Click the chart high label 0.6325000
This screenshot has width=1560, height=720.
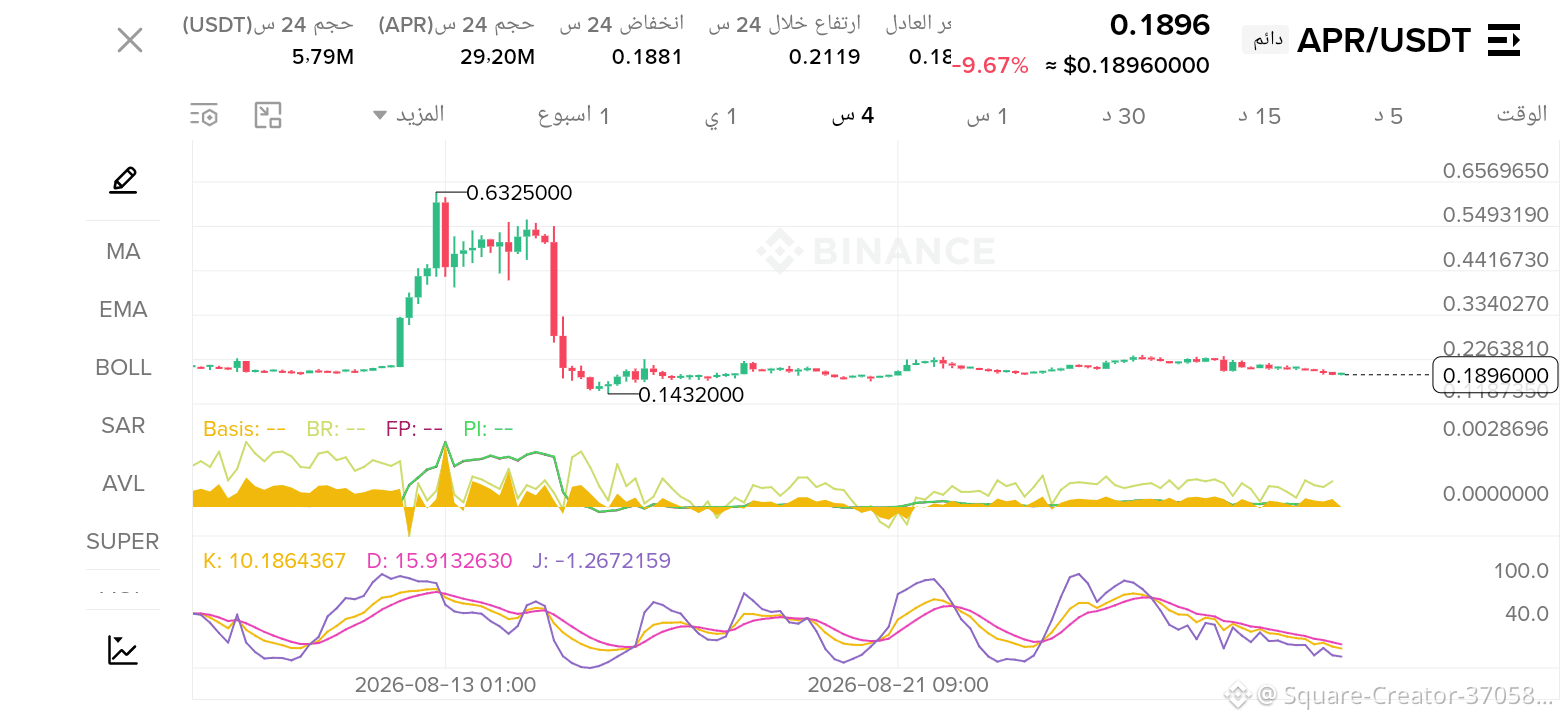point(519,193)
